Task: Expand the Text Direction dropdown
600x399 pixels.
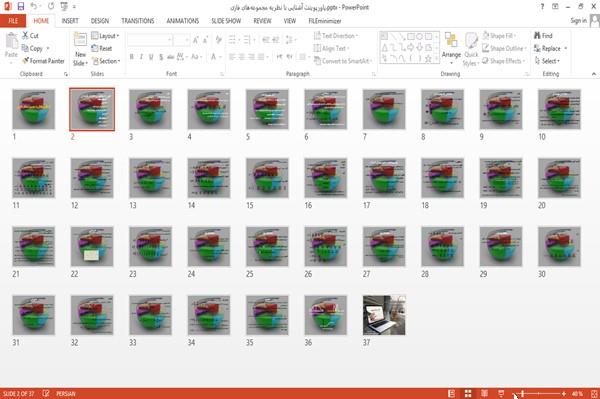Action: (336, 36)
